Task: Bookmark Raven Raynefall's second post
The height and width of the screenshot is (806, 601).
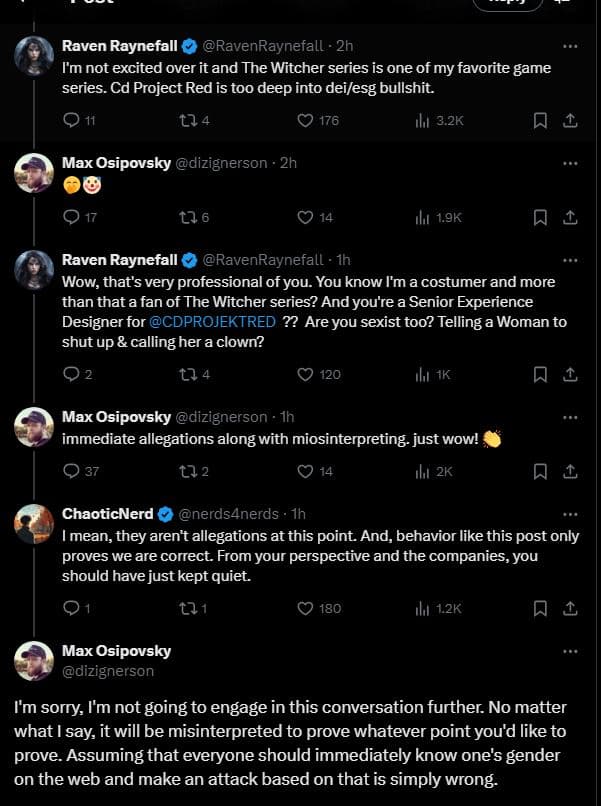Action: point(539,374)
